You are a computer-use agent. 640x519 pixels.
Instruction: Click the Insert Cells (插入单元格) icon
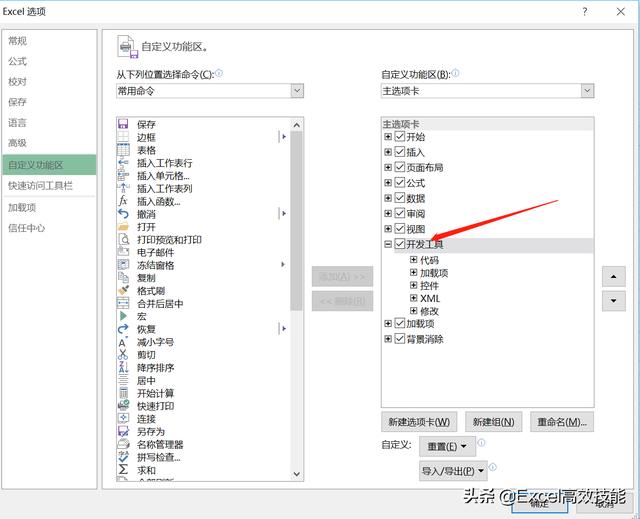coord(123,175)
